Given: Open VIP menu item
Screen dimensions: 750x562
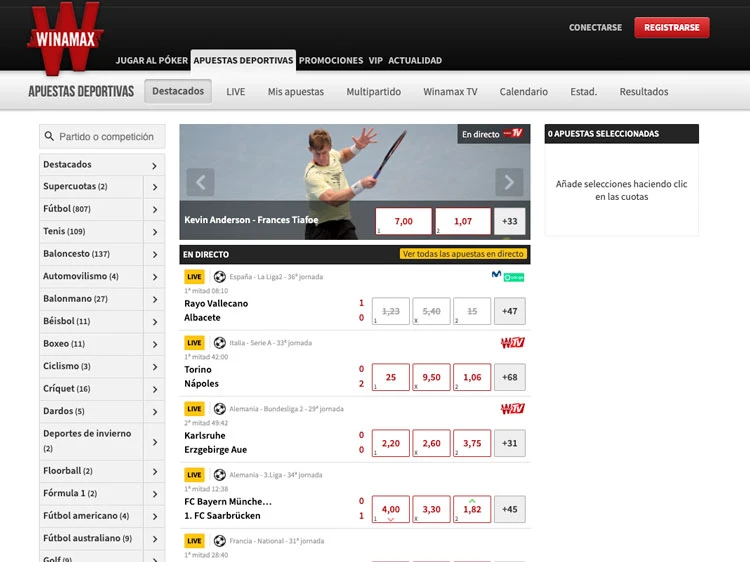Looking at the screenshot, I should pos(375,61).
